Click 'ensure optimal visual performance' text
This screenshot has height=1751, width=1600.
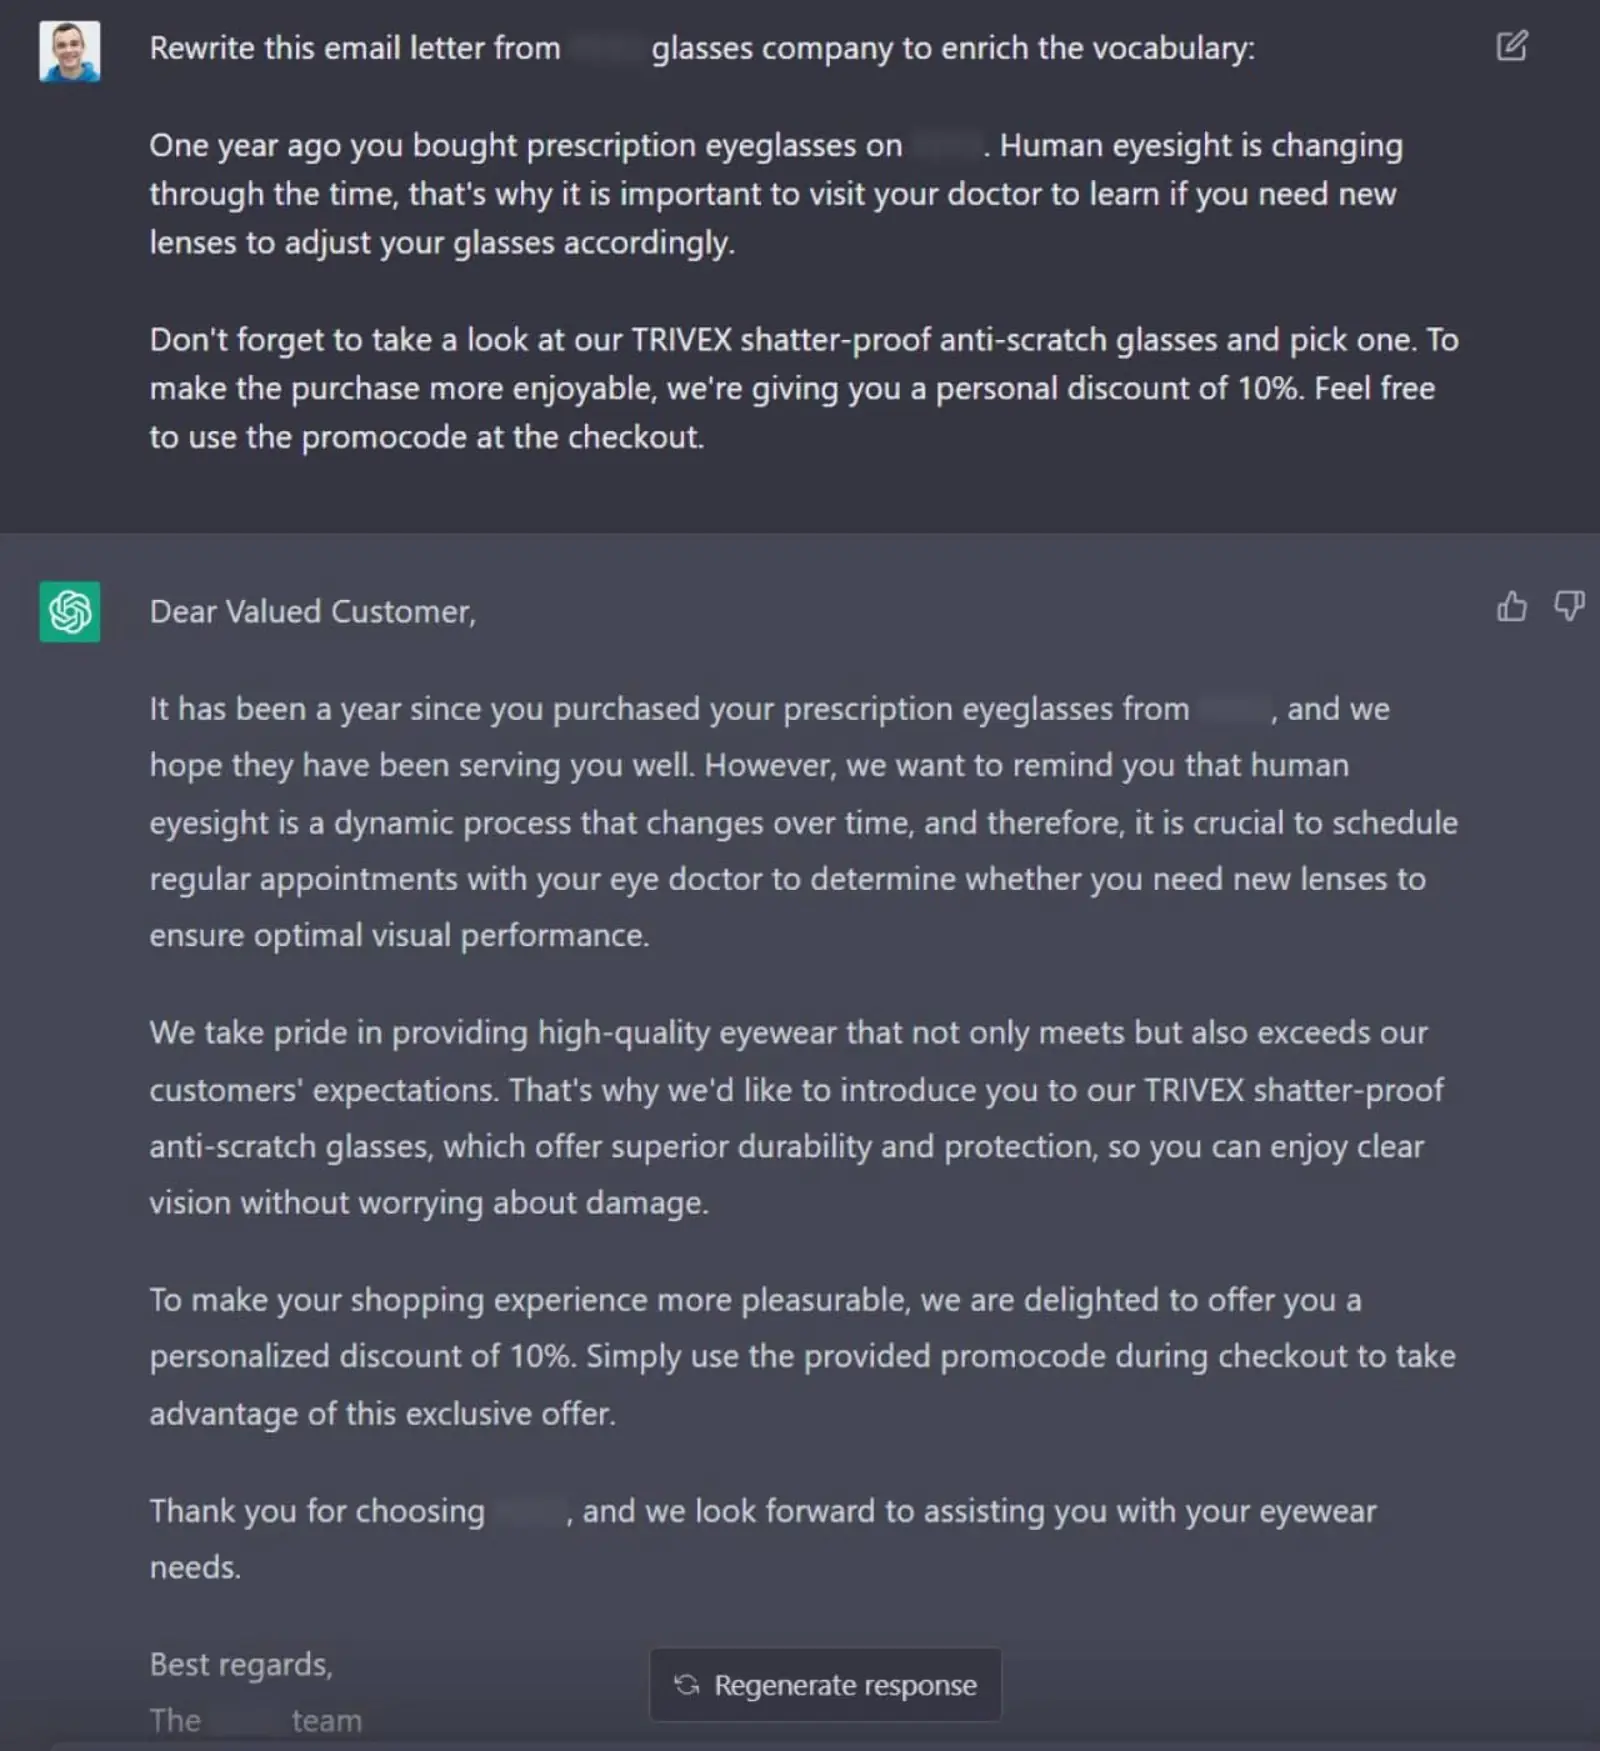399,935
